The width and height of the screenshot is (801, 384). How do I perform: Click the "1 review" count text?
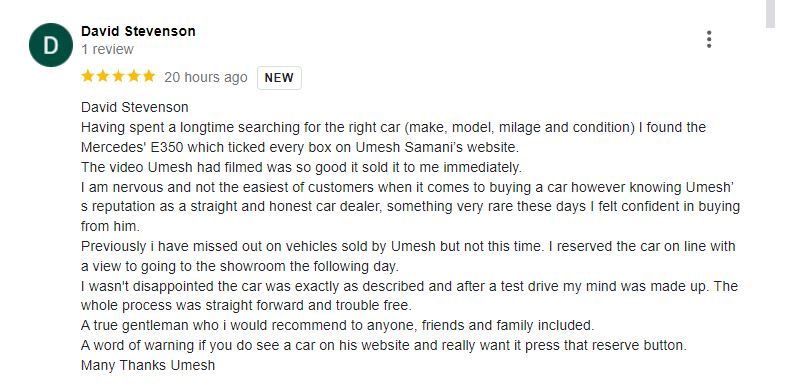coord(107,50)
